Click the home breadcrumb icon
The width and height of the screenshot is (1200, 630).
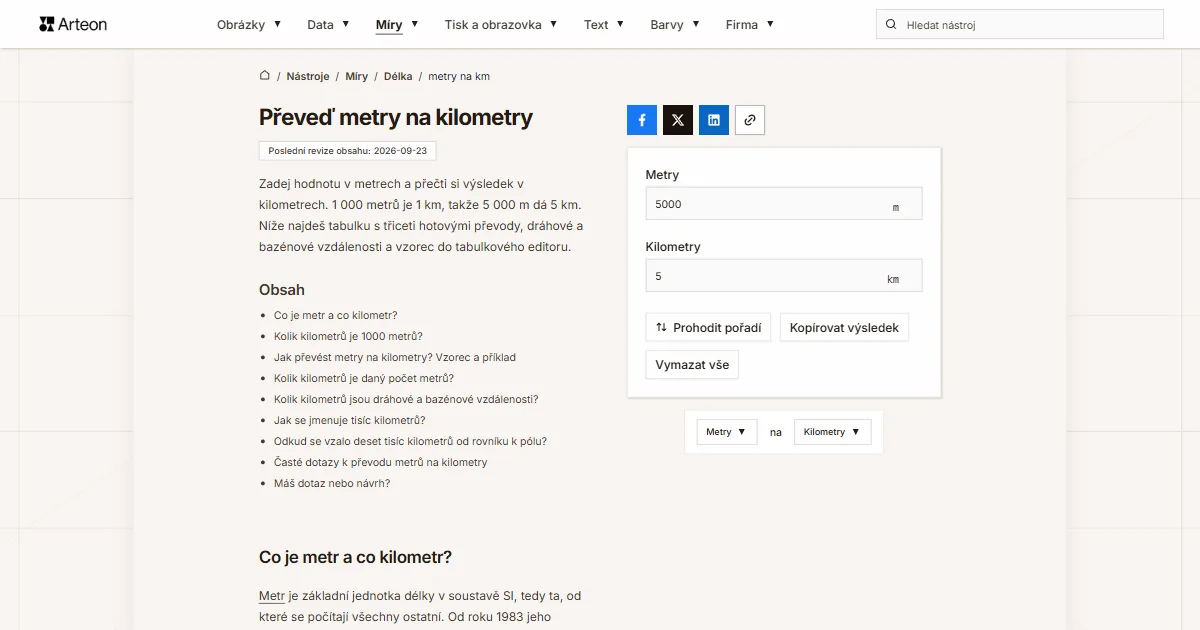point(265,76)
